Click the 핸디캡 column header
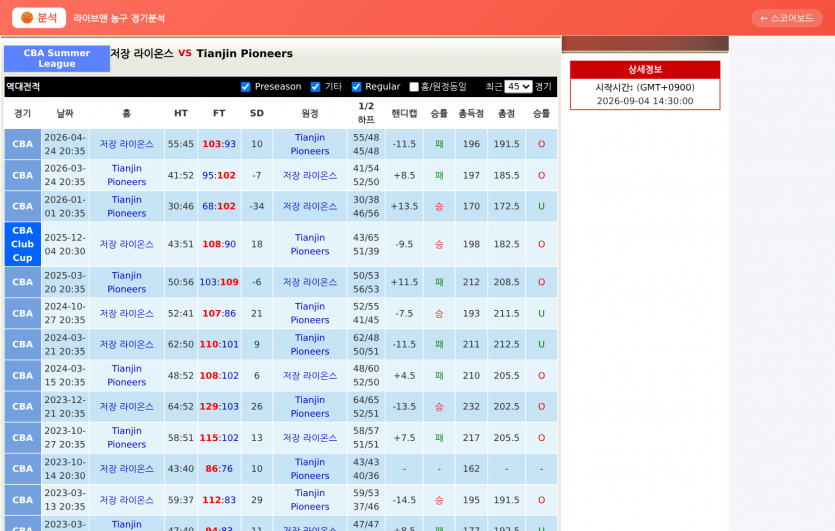Viewport: 835px width, 531px height. 404,113
